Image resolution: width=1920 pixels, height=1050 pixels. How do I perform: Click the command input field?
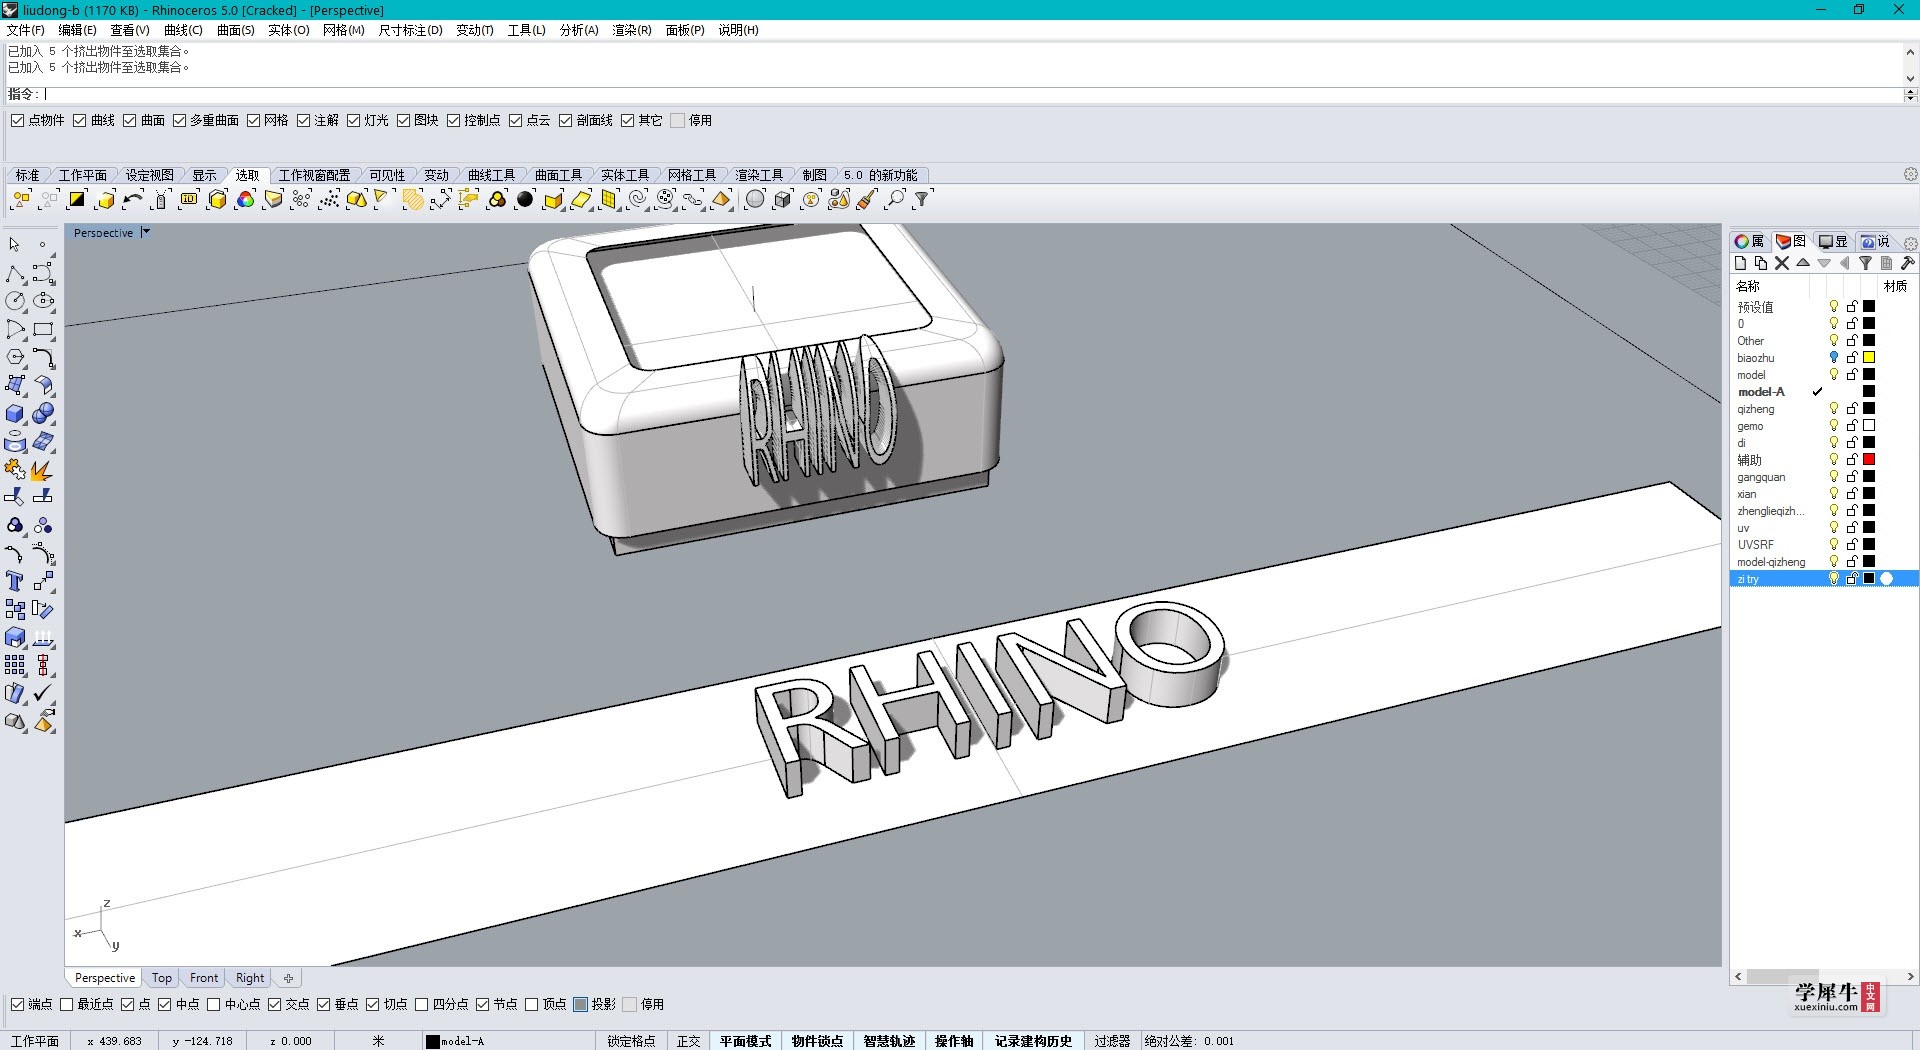click(972, 94)
